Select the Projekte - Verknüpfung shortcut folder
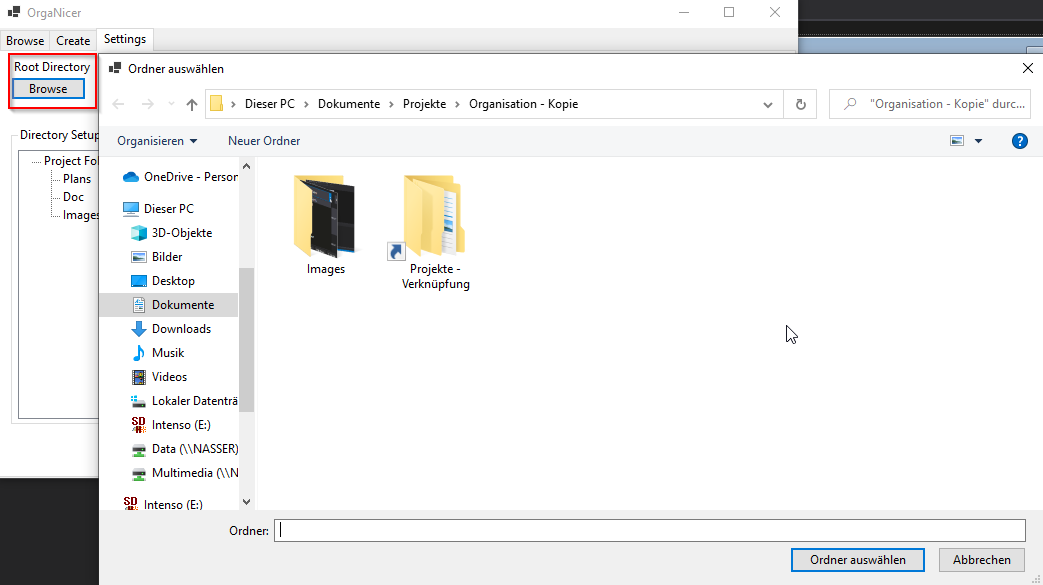This screenshot has width=1043, height=585. (435, 232)
